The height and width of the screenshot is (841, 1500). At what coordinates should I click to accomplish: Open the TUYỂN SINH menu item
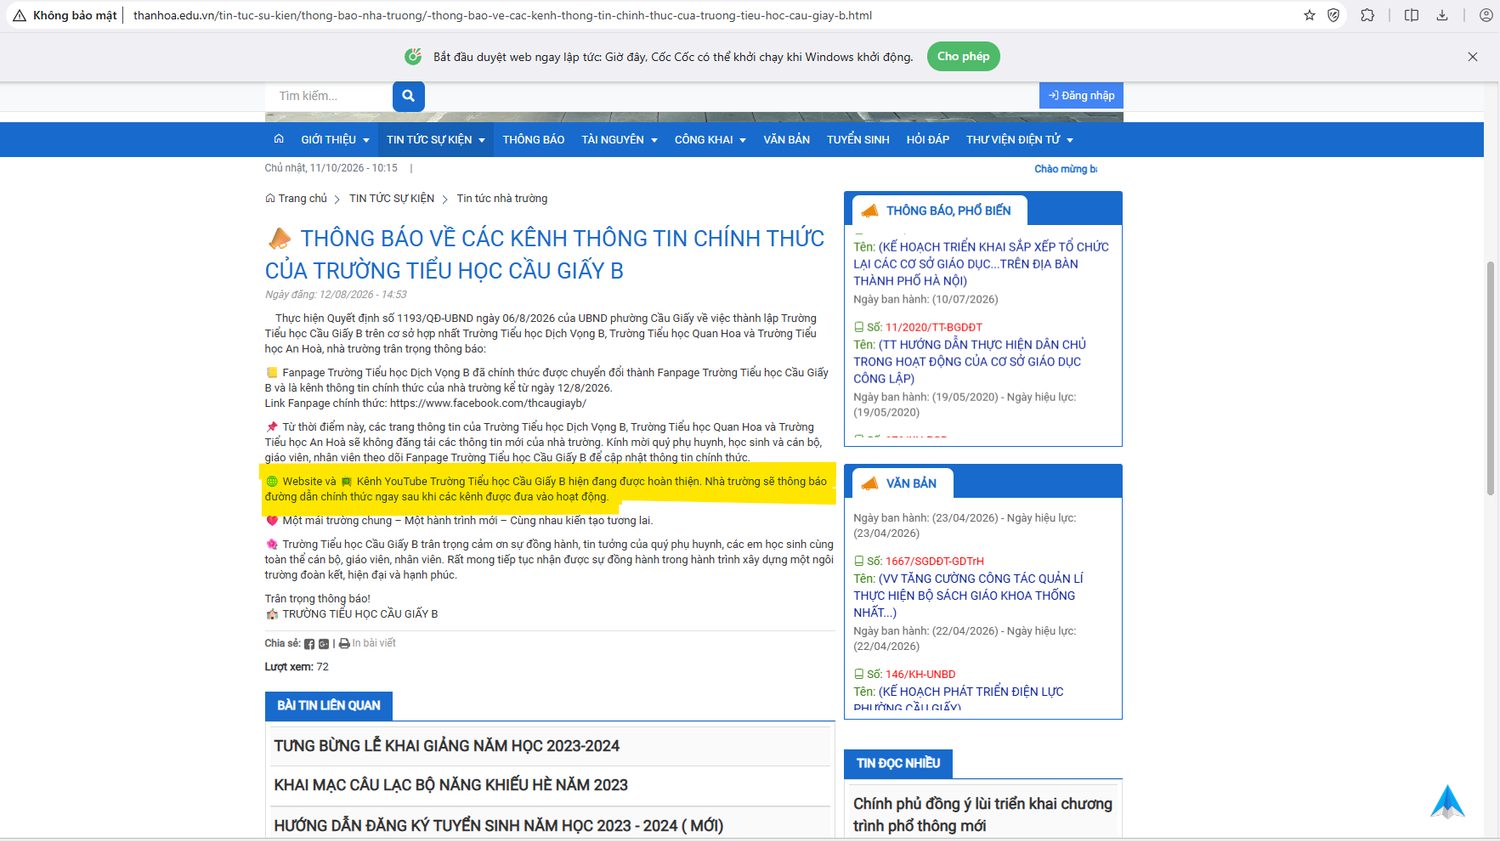point(858,140)
